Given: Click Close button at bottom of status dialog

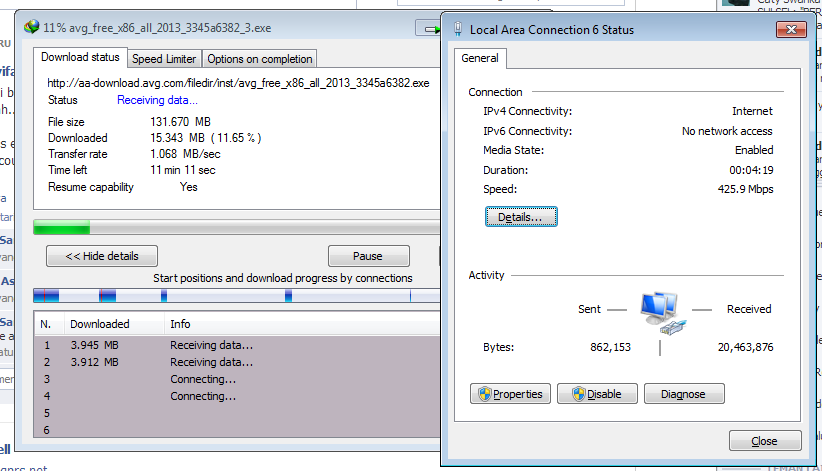Looking at the screenshot, I should click(765, 441).
